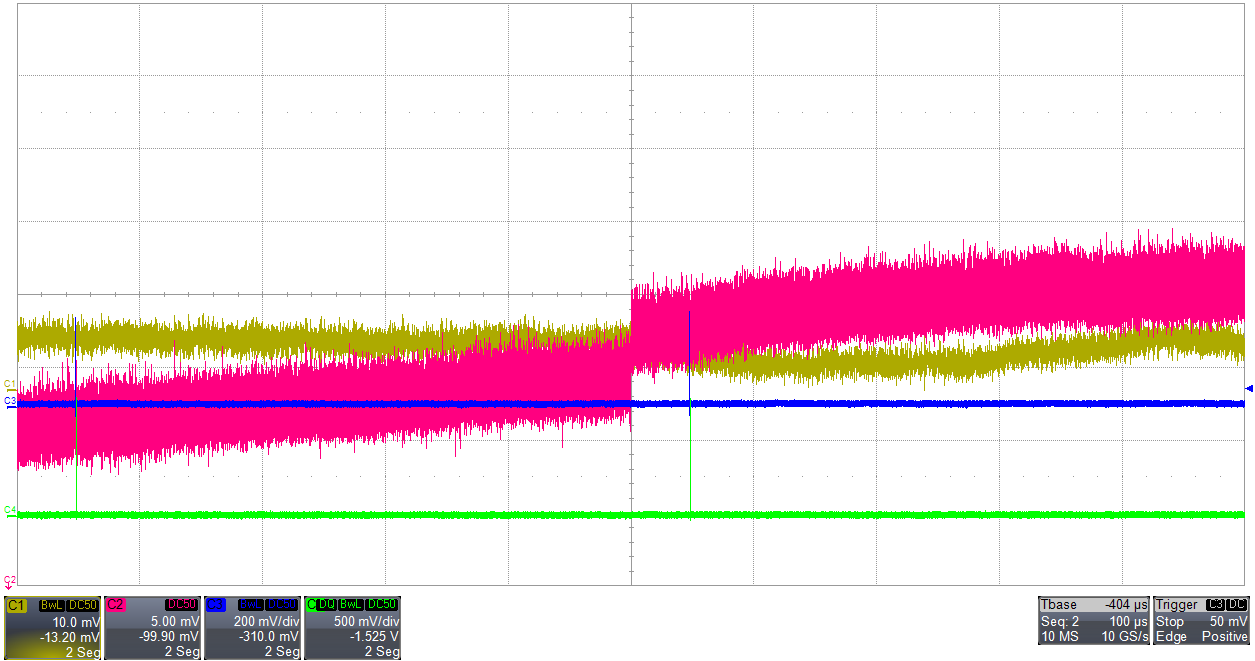
Task: Click the 100 µs time per division value
Action: point(1129,622)
